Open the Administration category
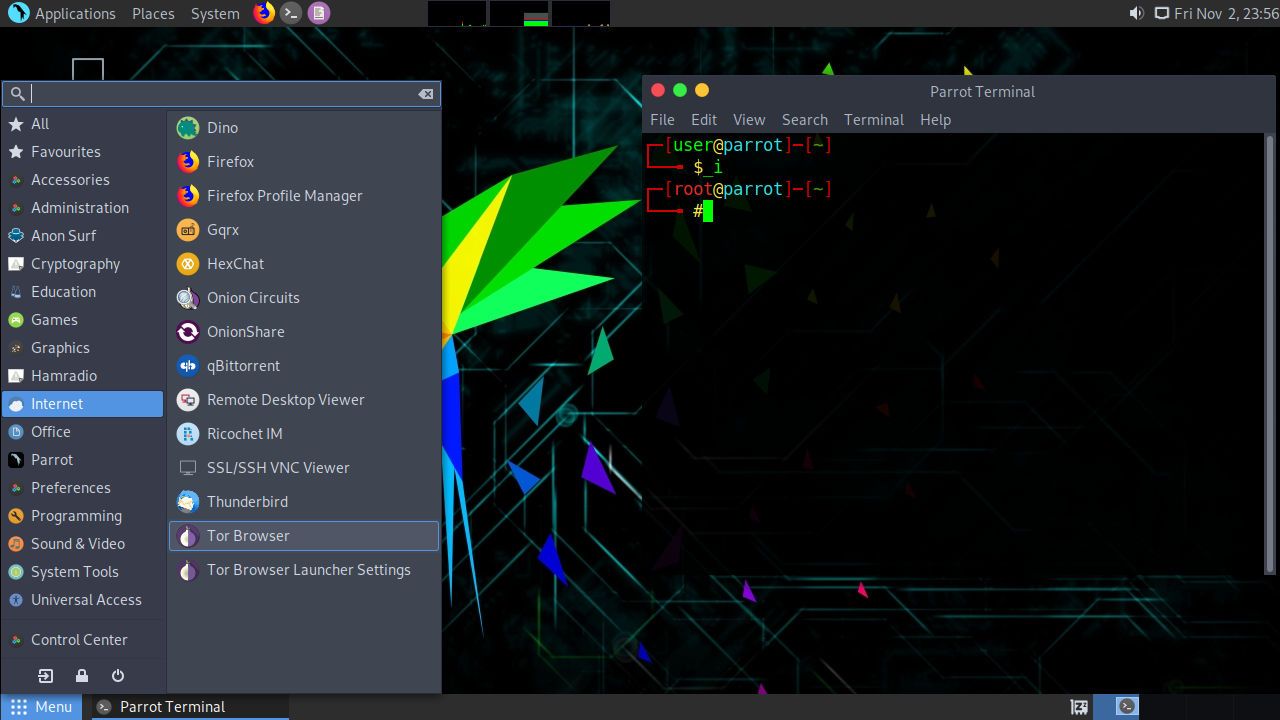The width and height of the screenshot is (1280, 720). pyautogui.click(x=83, y=207)
